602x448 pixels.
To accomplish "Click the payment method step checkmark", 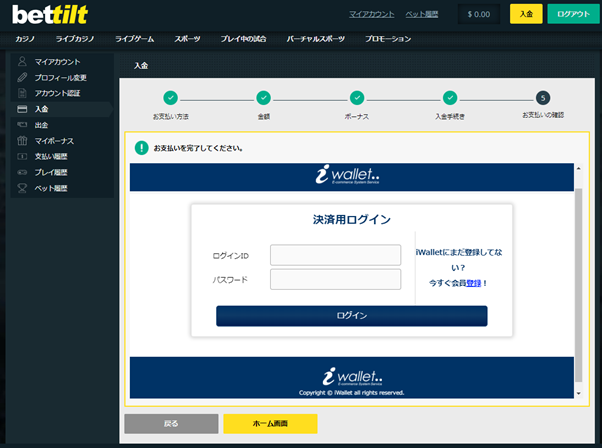I will (170, 98).
